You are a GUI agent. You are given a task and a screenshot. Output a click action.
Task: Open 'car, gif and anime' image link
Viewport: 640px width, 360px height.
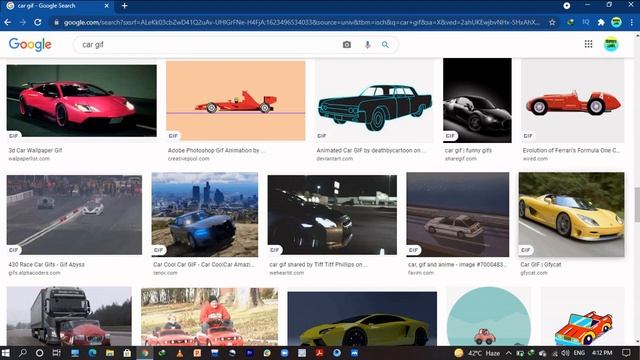[x=457, y=264]
